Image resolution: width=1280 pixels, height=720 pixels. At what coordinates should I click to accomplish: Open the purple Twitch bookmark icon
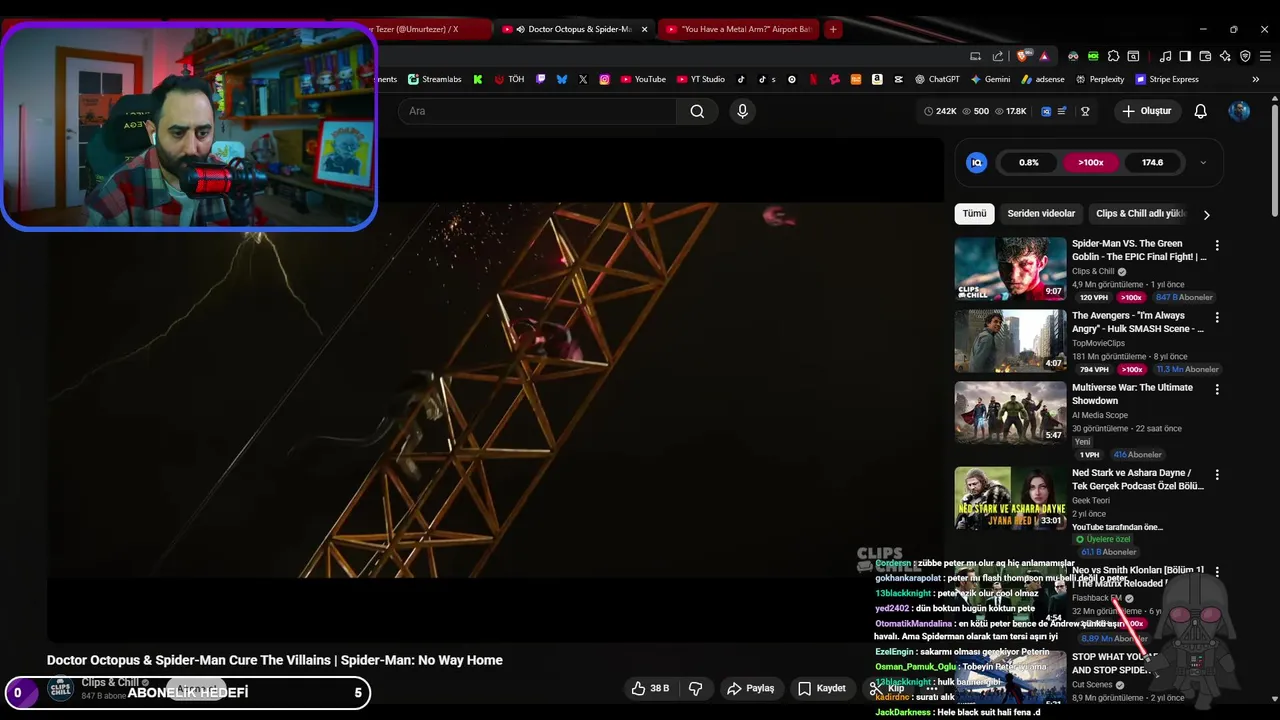point(541,79)
